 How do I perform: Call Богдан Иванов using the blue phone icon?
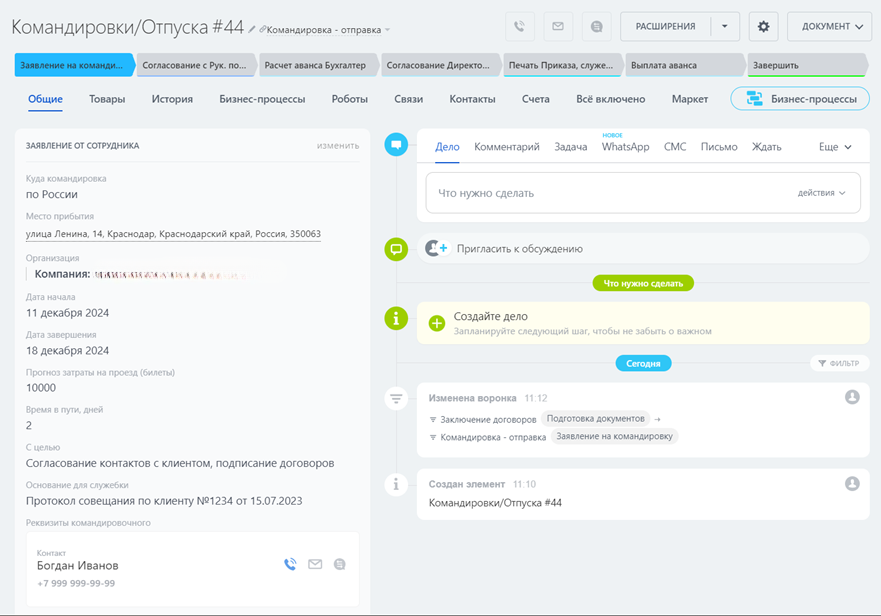290,564
